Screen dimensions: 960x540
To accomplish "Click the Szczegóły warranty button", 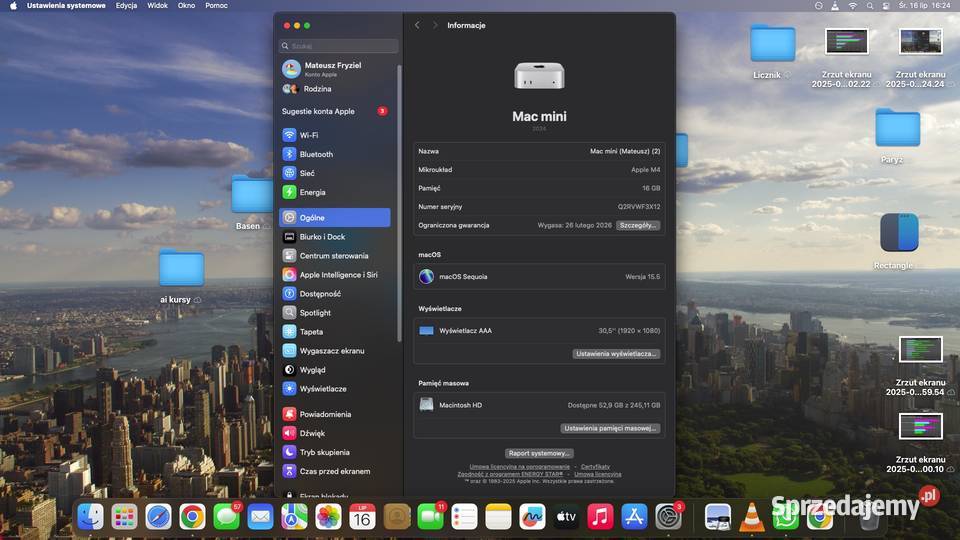I will pos(637,225).
